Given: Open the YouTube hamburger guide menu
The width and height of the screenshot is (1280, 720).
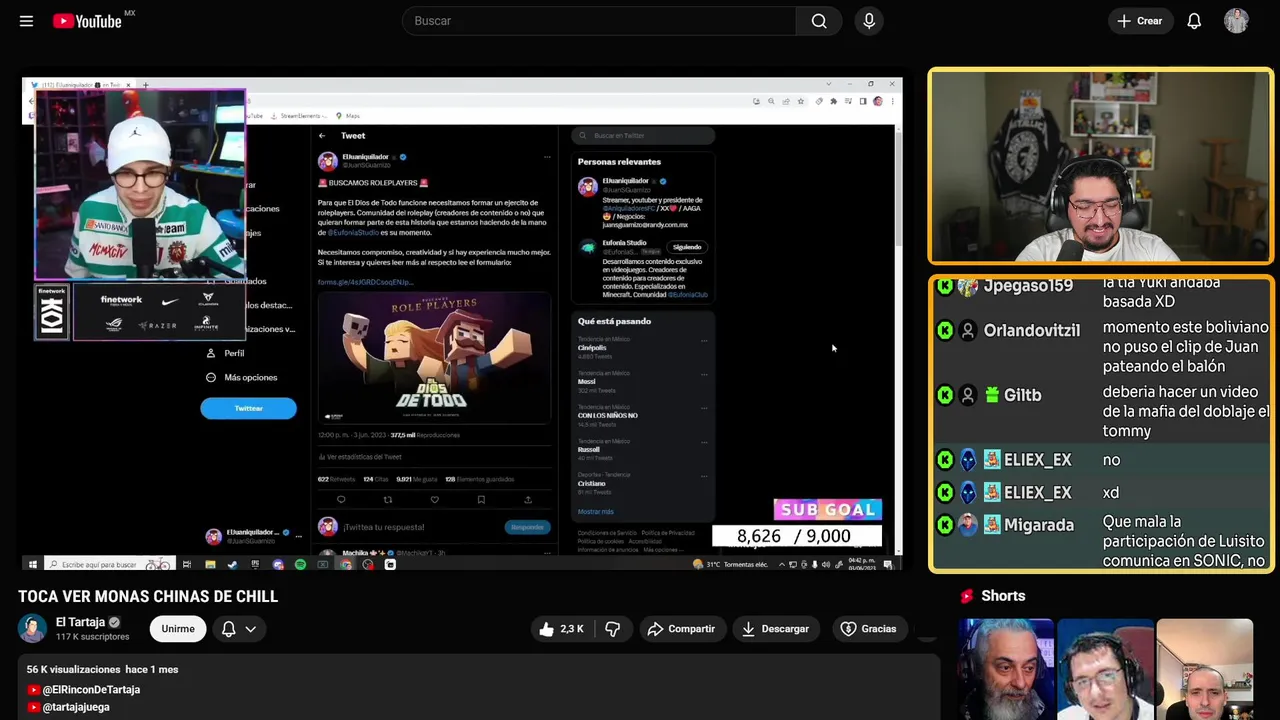Looking at the screenshot, I should [x=26, y=21].
